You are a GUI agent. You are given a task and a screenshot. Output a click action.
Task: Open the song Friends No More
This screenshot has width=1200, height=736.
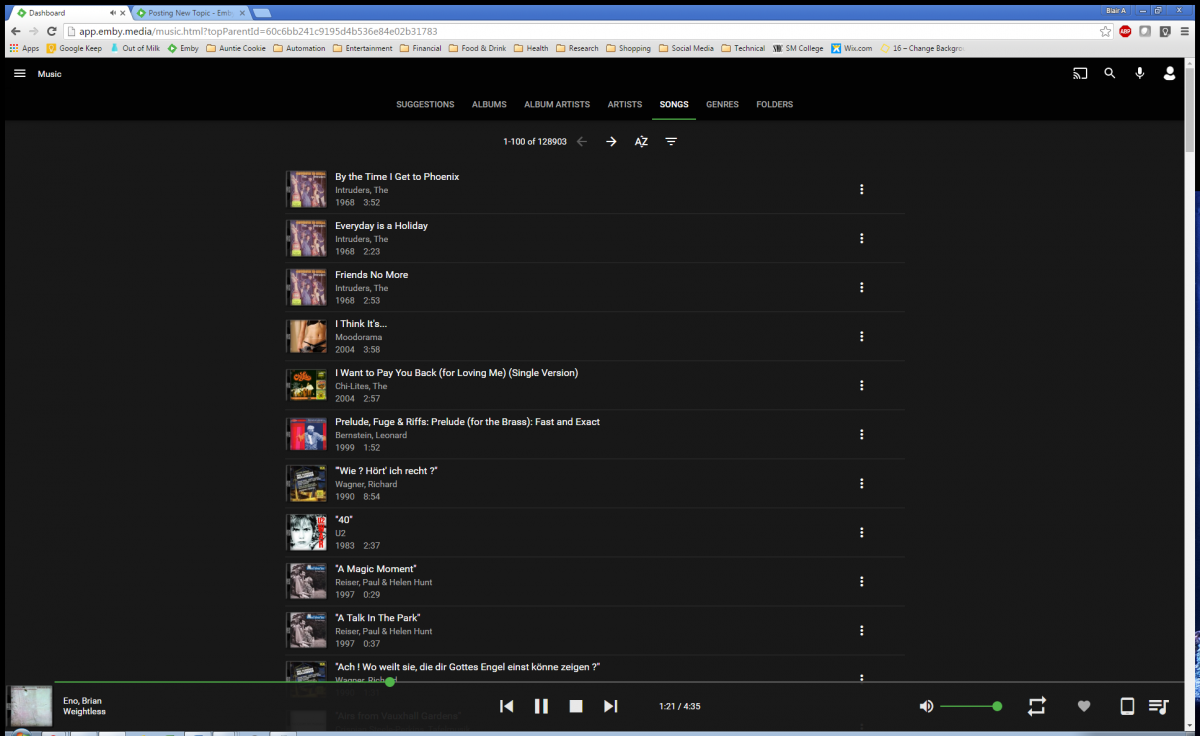tap(371, 275)
